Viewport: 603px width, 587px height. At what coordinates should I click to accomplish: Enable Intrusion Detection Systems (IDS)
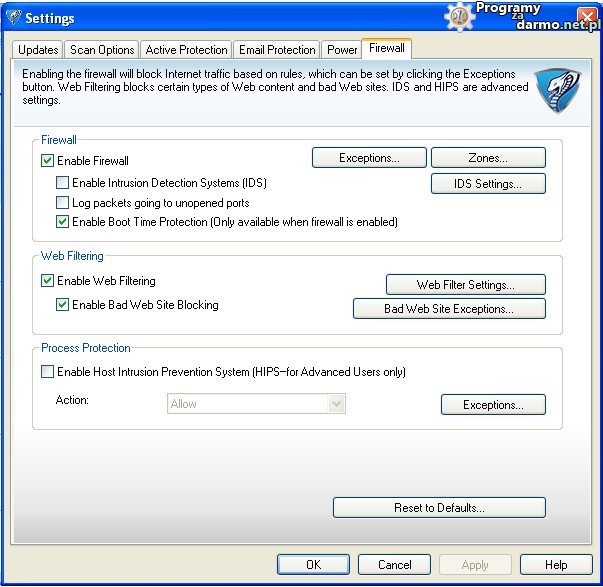pos(63,183)
